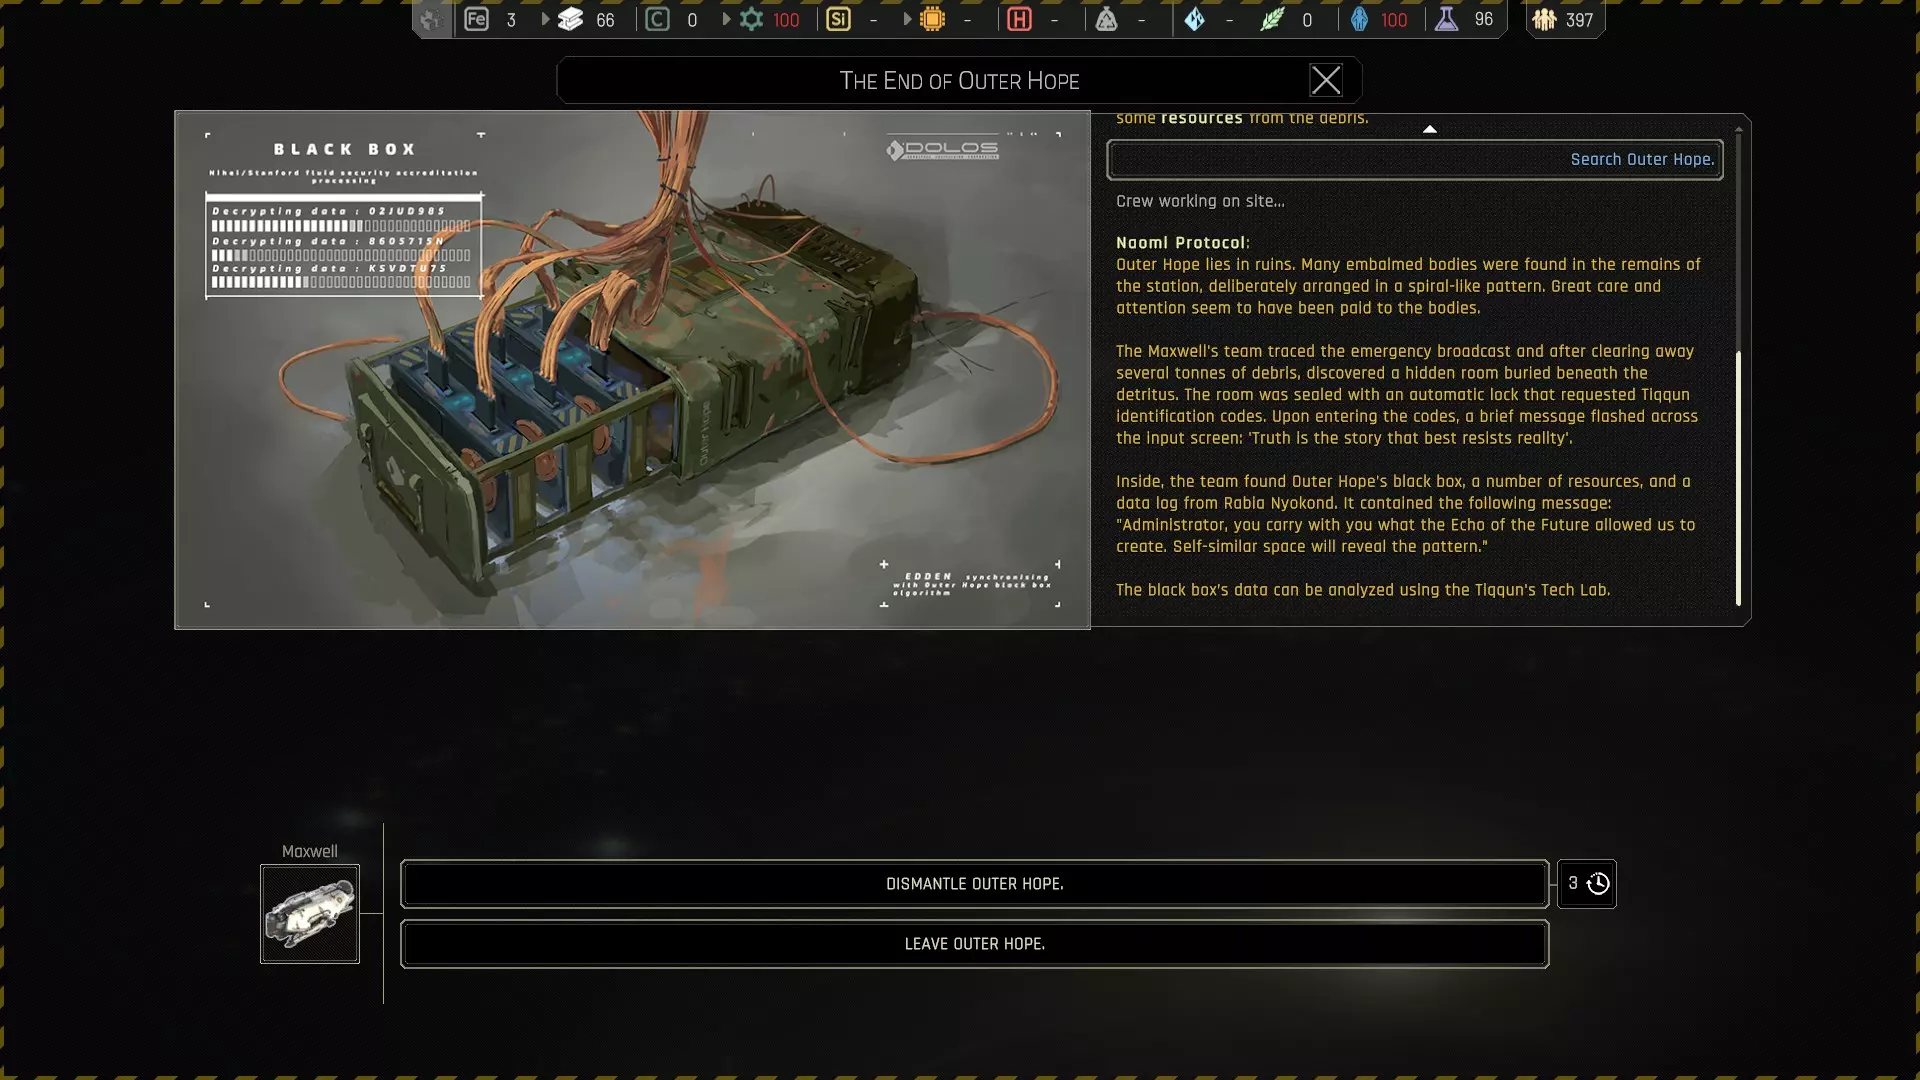Close The End of Outer Hope dialog
Screen dimensions: 1920x1080
pos(1325,80)
